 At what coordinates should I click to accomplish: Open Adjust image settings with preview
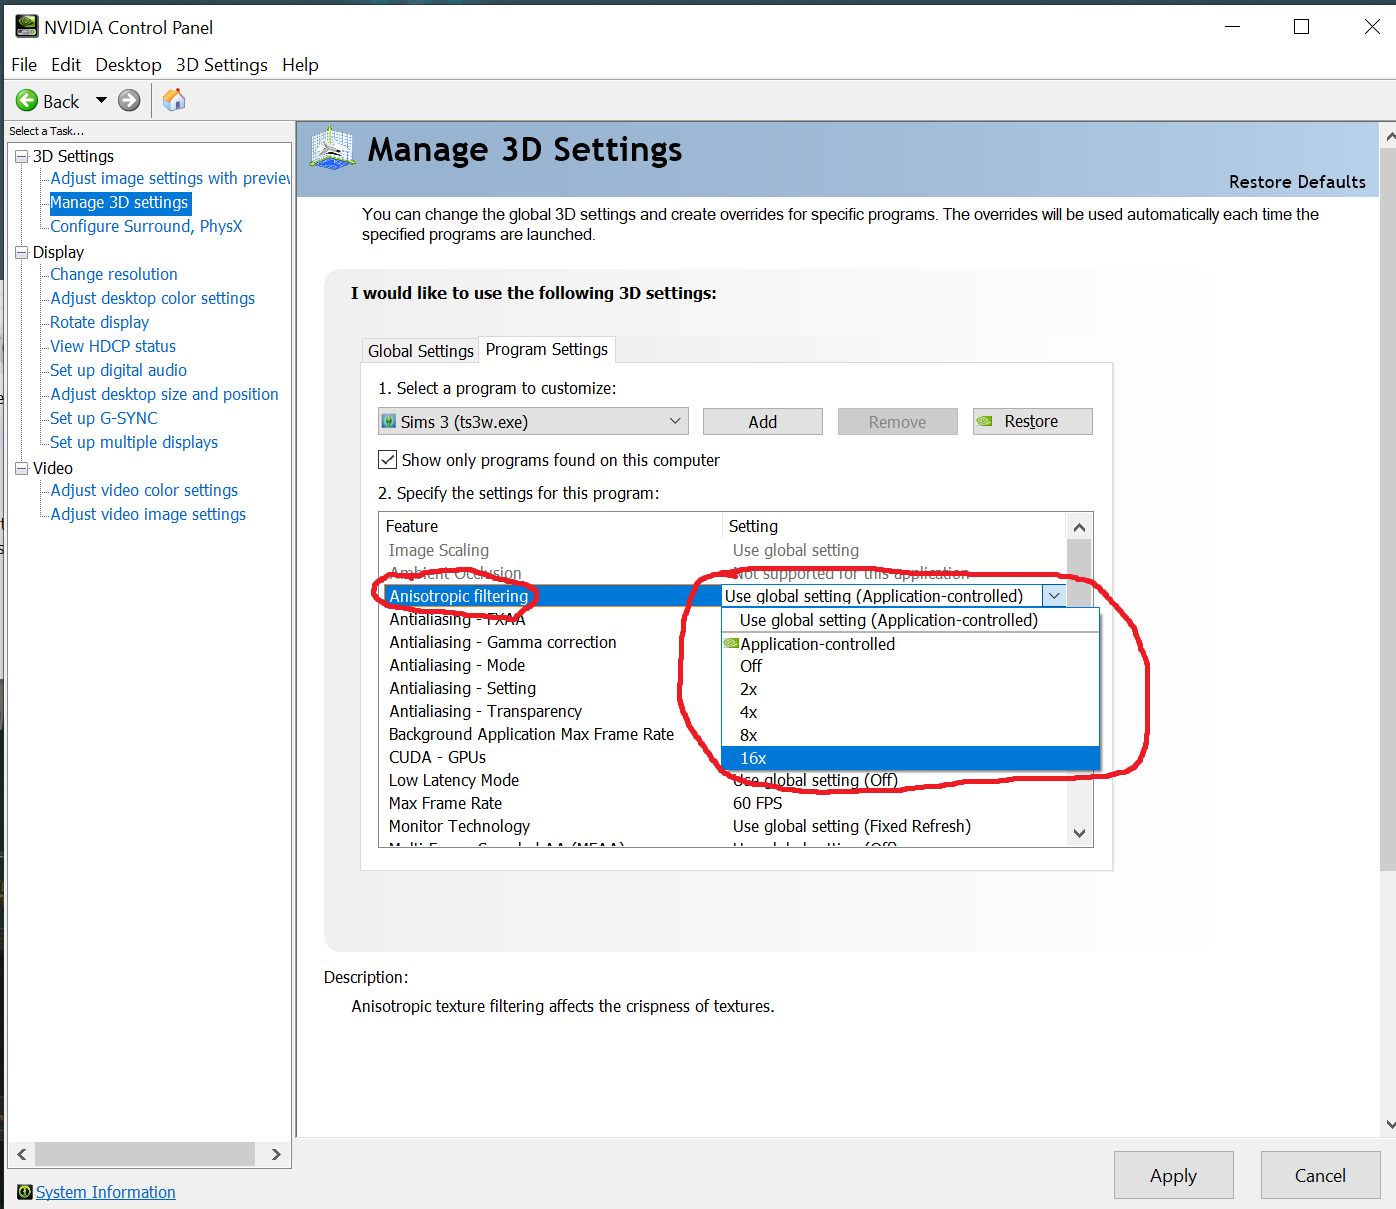pos(170,178)
